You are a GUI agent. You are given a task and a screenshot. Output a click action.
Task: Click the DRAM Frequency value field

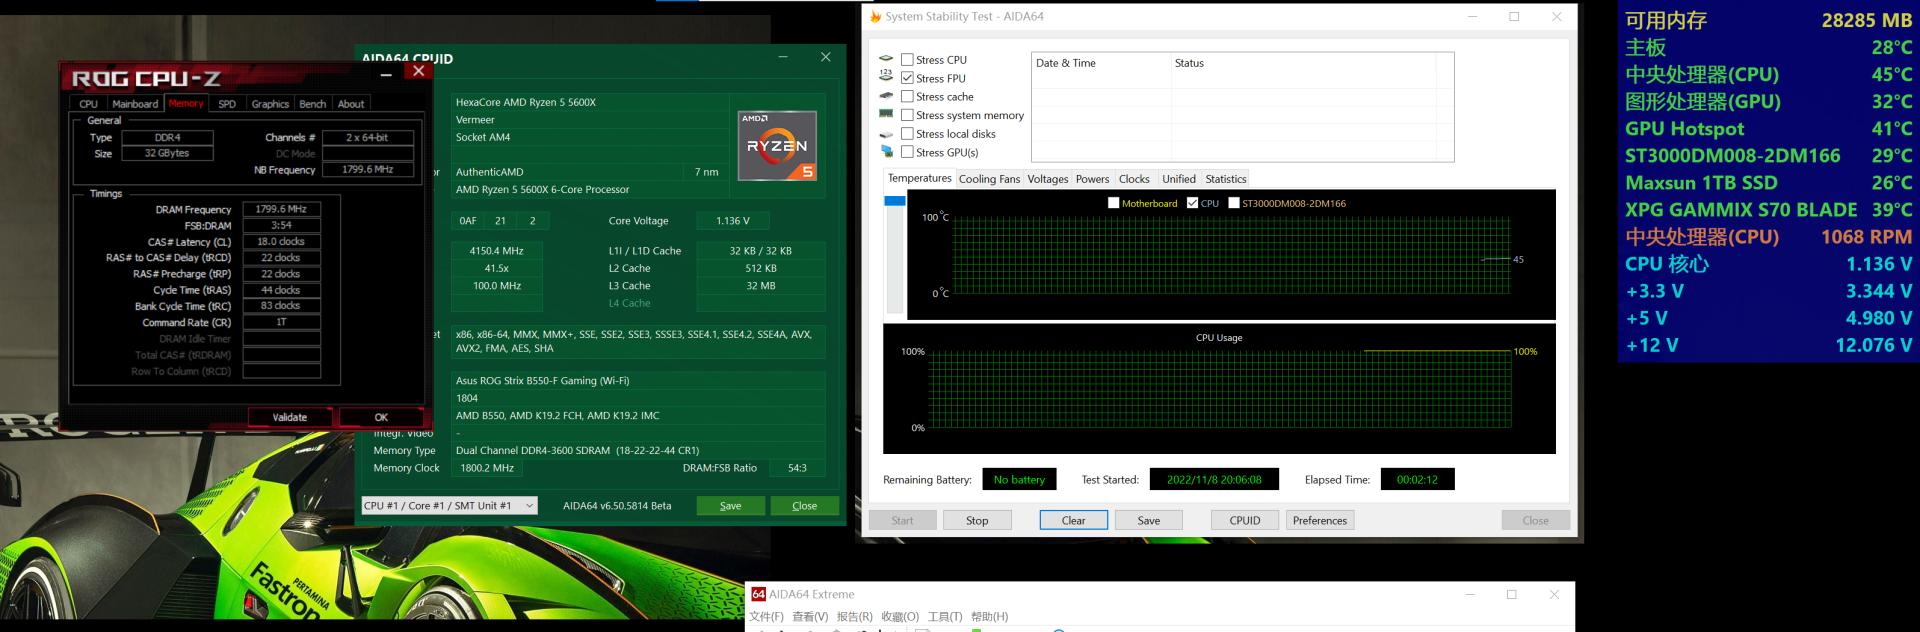pos(281,209)
